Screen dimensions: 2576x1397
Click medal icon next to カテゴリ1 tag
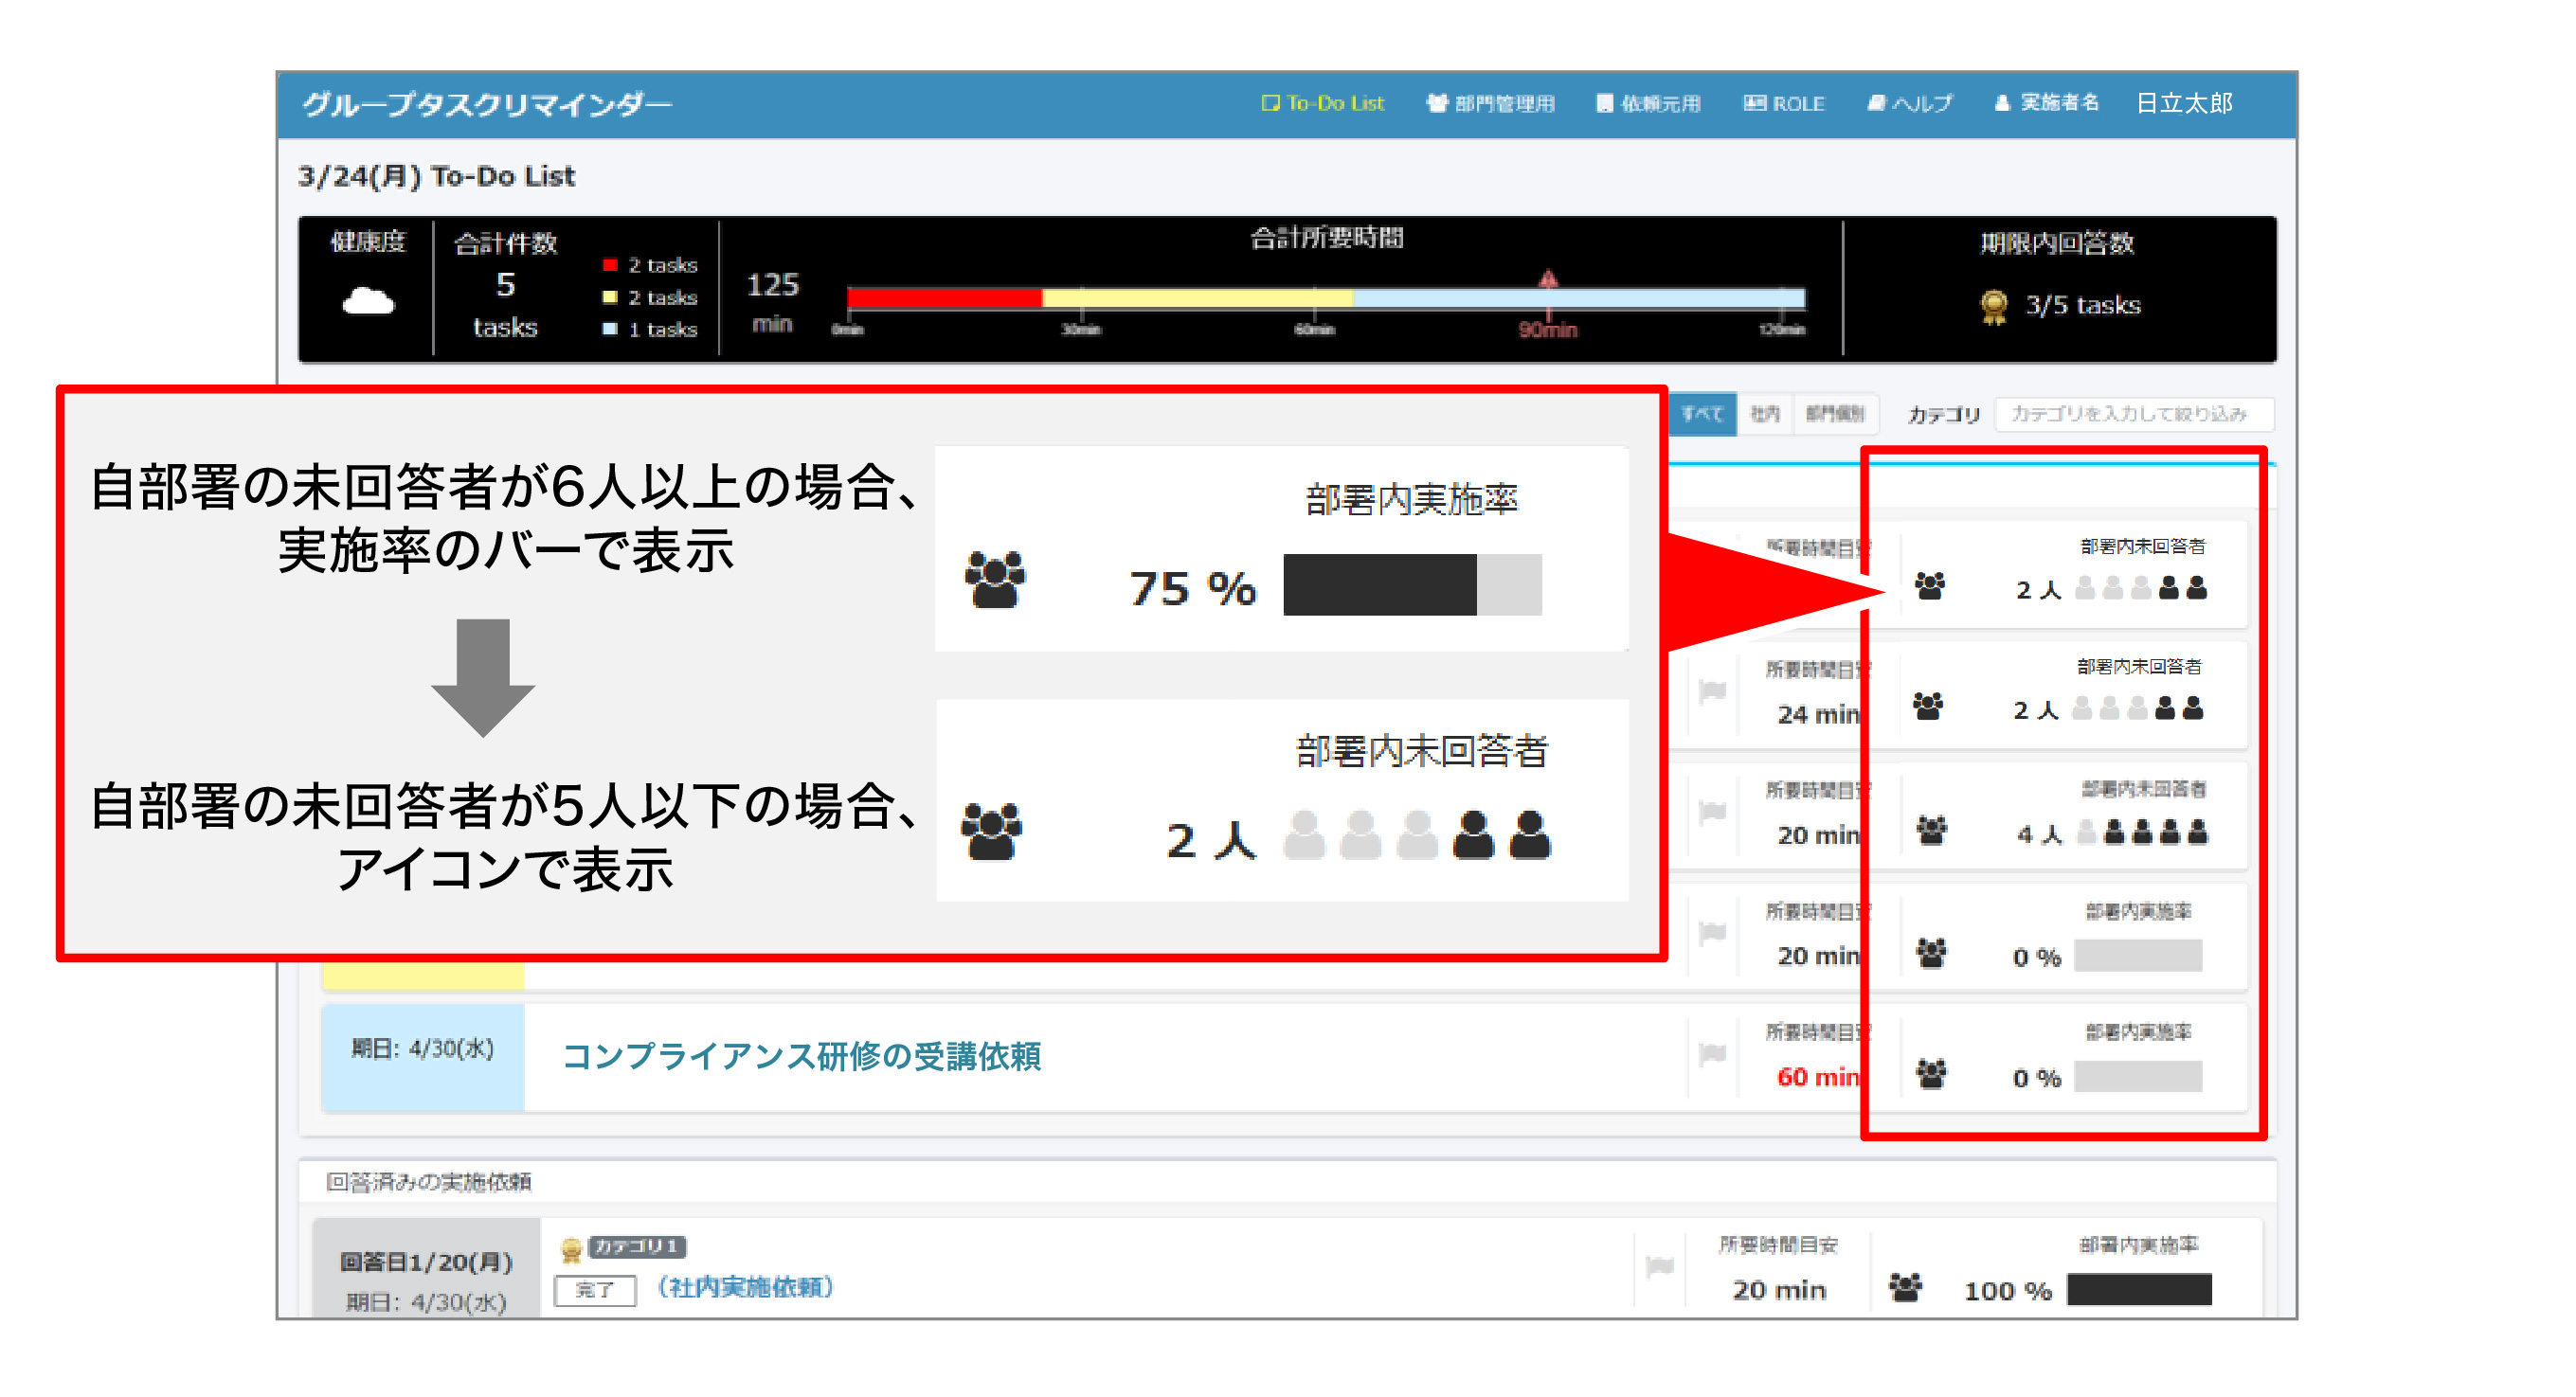coord(571,1249)
